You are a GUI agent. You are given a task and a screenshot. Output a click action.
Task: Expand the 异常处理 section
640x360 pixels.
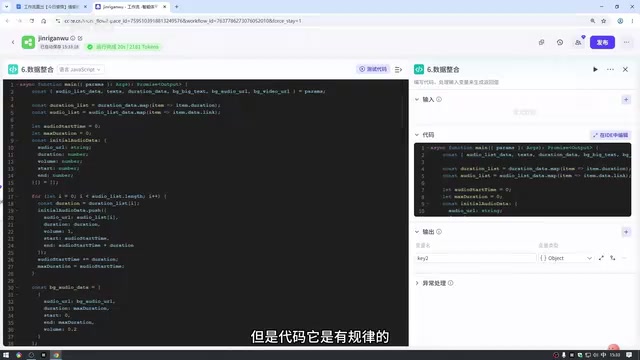tap(417, 283)
